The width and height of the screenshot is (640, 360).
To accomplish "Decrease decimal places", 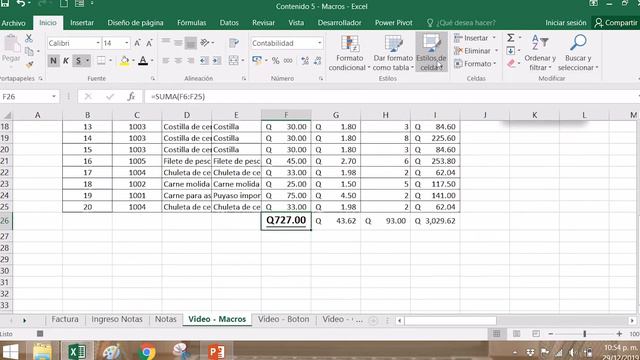I will [317, 61].
